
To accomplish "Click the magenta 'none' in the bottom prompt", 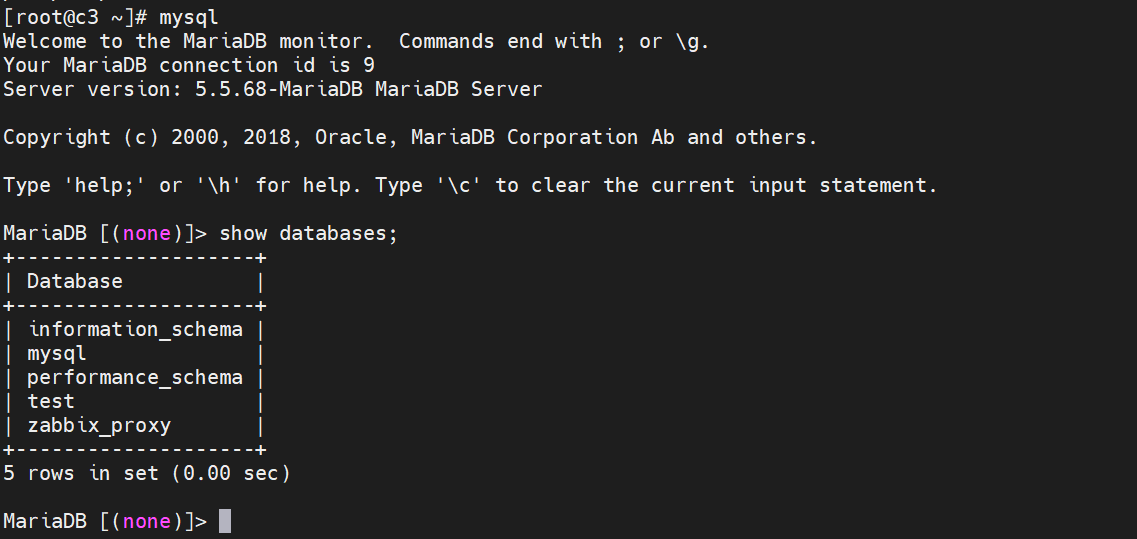I will click(147, 521).
